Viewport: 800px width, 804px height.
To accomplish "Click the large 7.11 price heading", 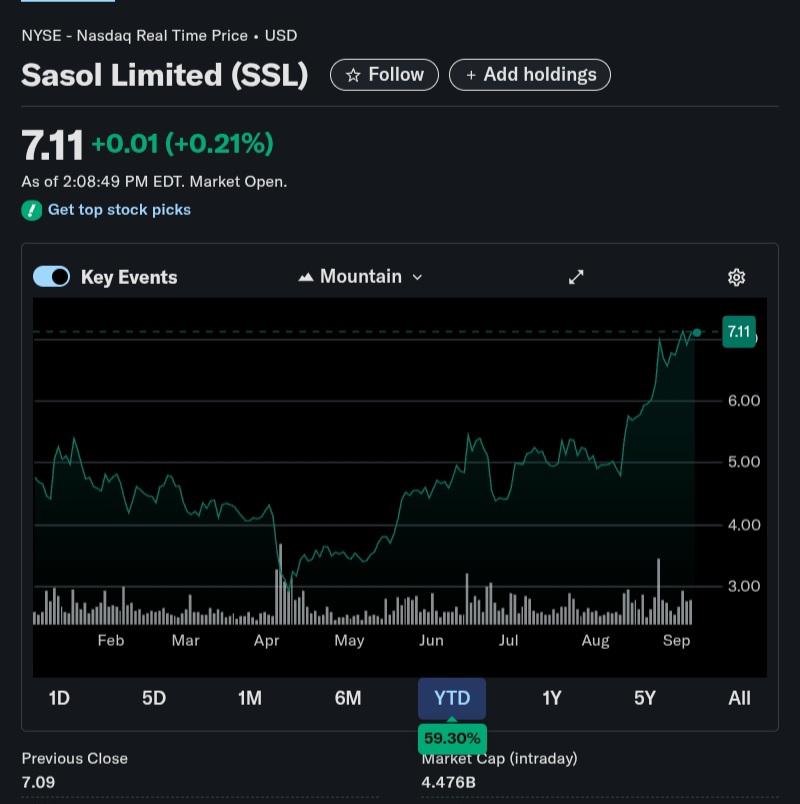I will (x=52, y=145).
